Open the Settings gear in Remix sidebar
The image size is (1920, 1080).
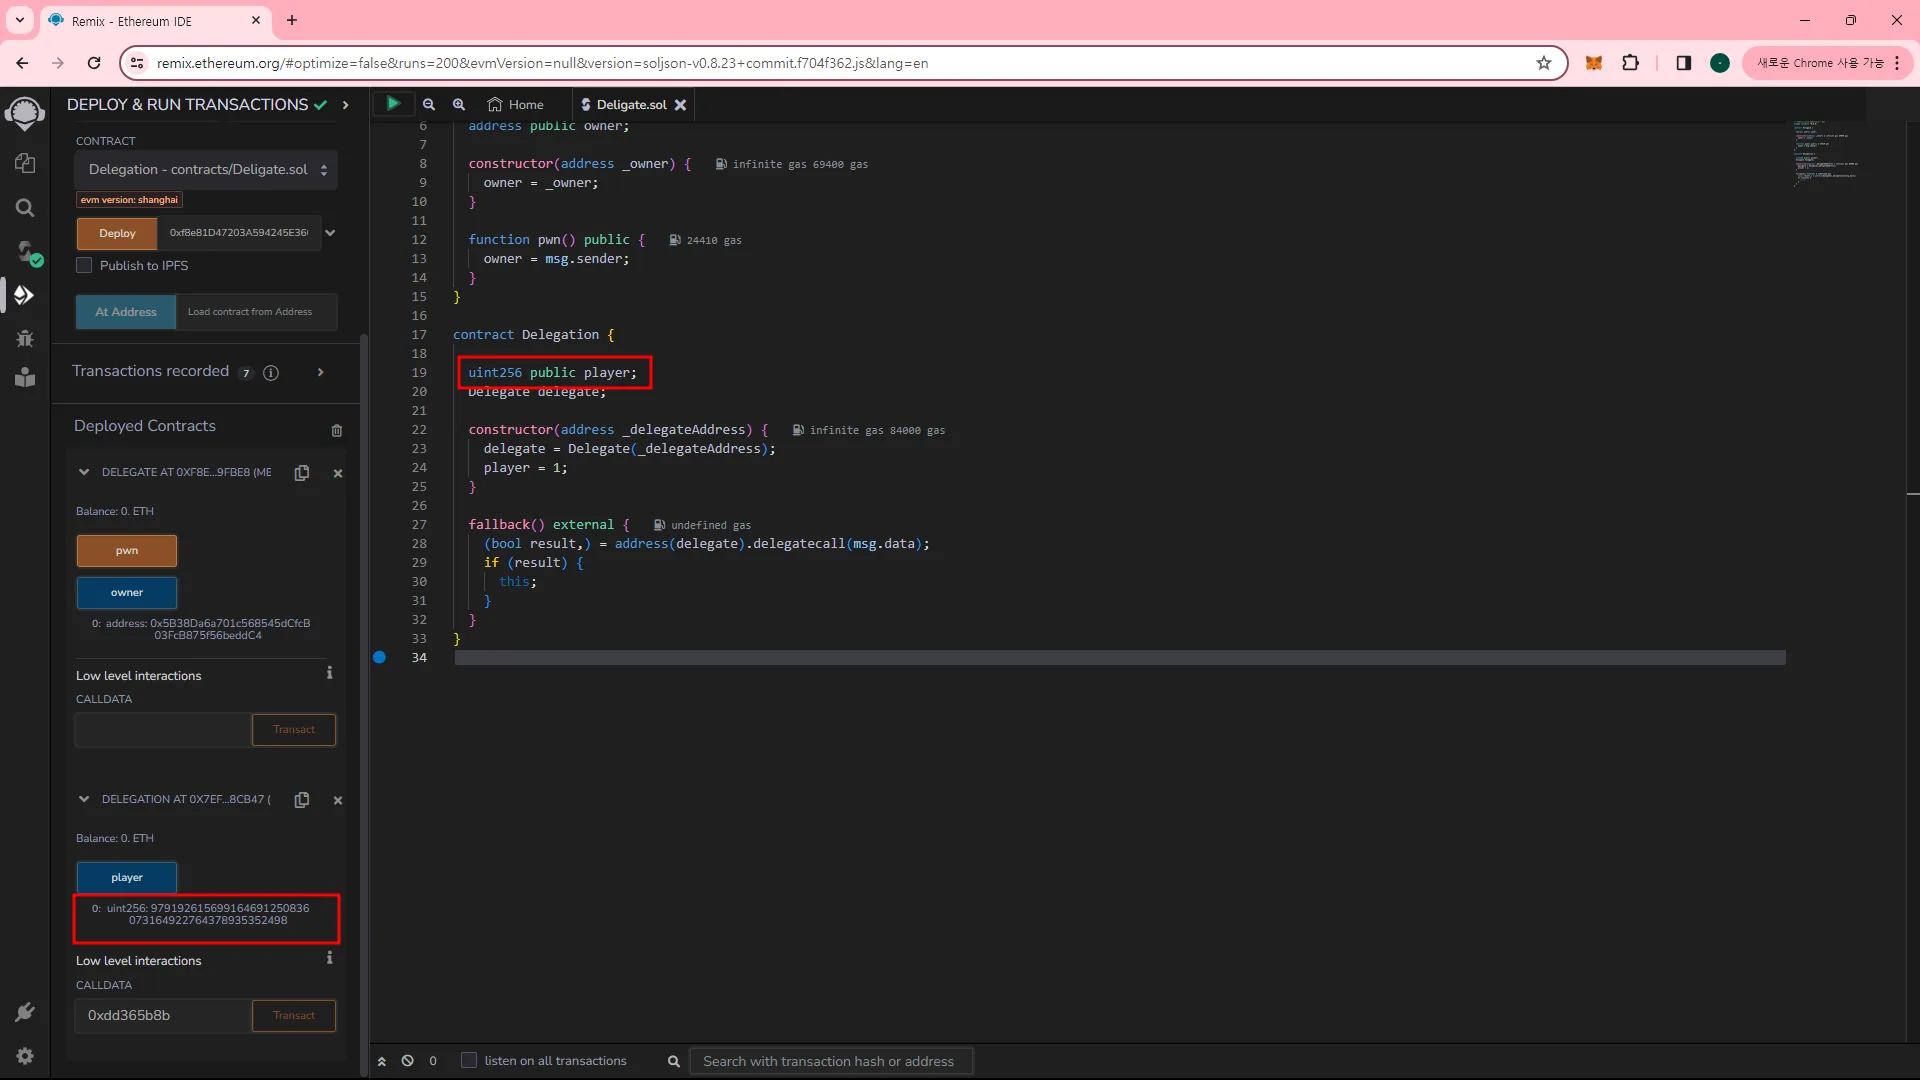click(25, 1056)
